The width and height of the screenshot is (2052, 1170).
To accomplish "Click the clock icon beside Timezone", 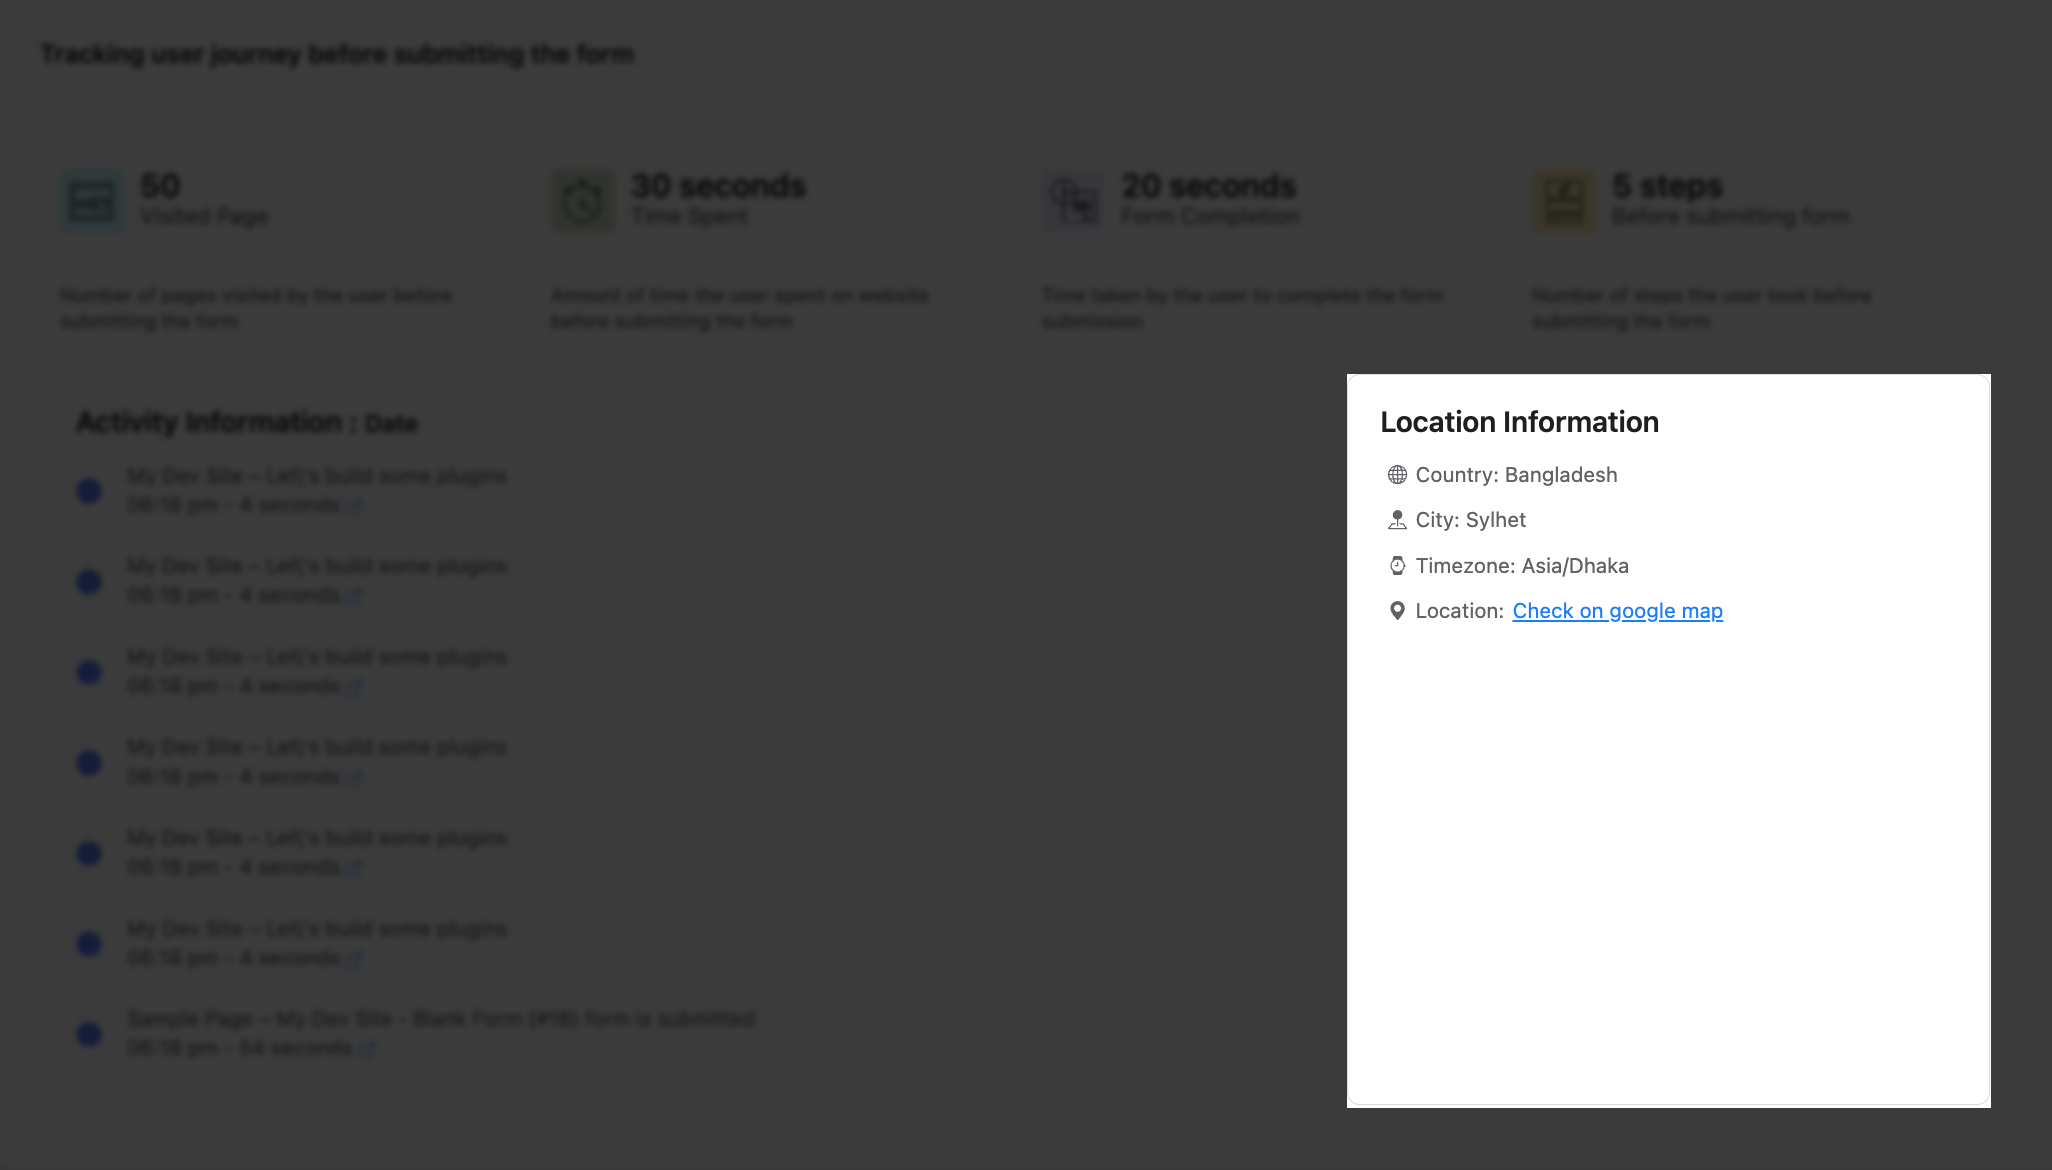I will point(1396,565).
